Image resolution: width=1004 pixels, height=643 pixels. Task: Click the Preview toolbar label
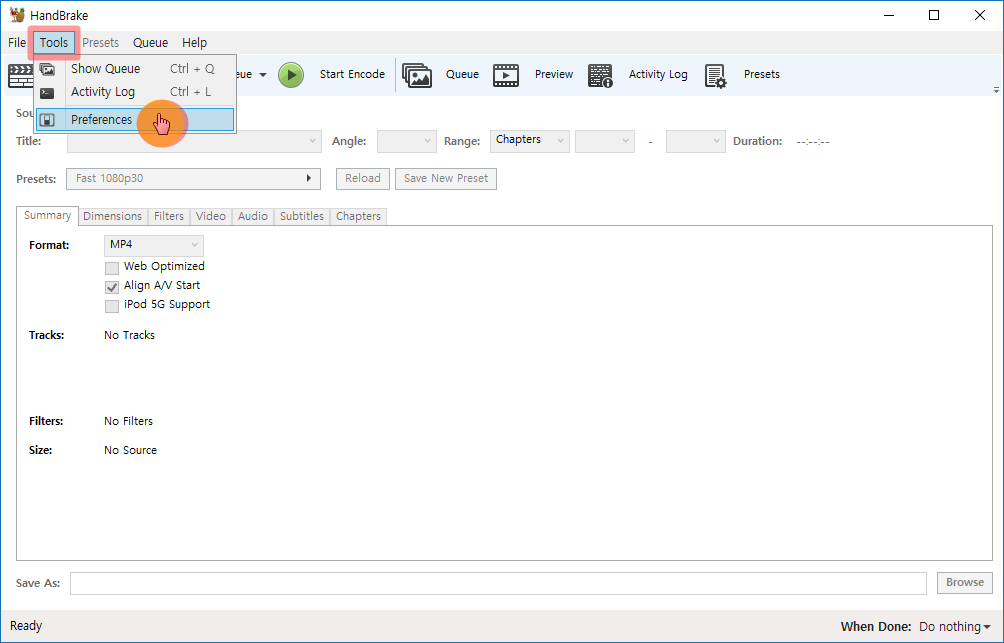(554, 74)
